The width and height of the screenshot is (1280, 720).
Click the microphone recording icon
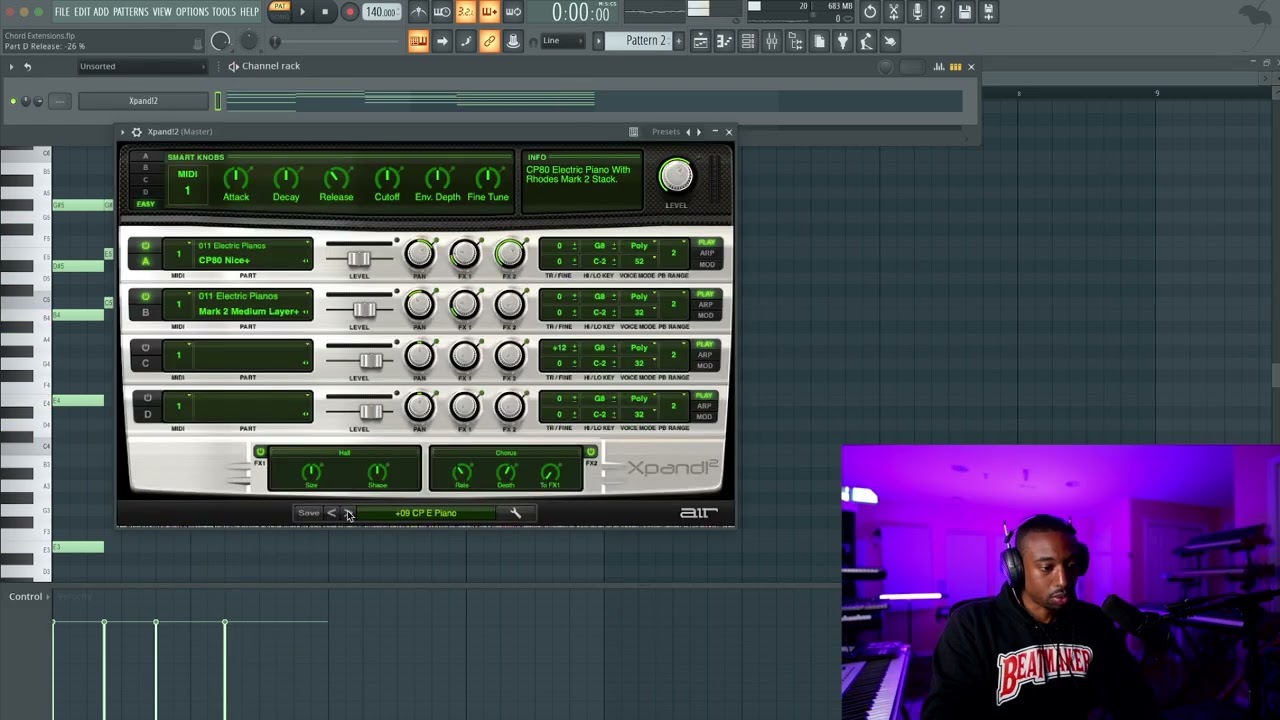click(917, 12)
